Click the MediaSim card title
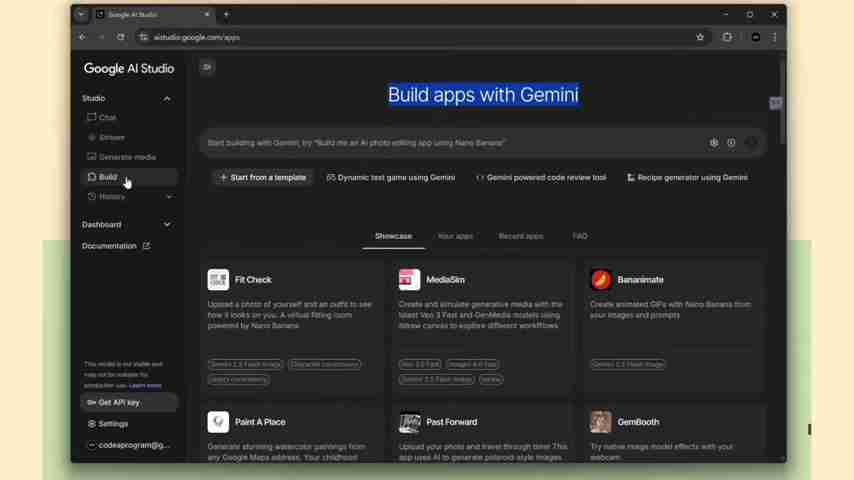This screenshot has height=480, width=854. click(x=446, y=280)
